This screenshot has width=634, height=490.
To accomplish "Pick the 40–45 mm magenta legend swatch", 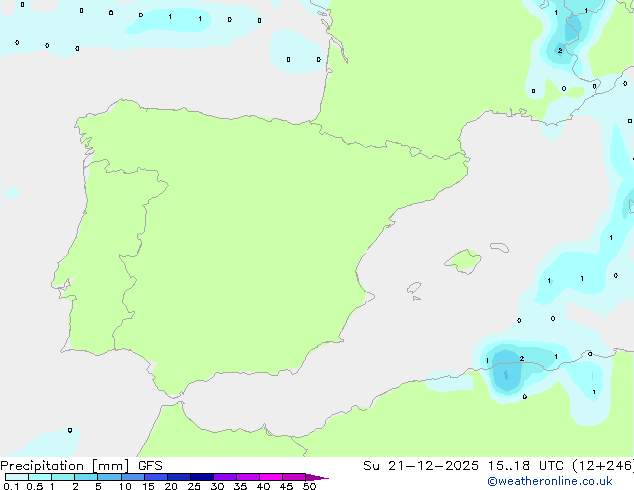I will point(271,477).
